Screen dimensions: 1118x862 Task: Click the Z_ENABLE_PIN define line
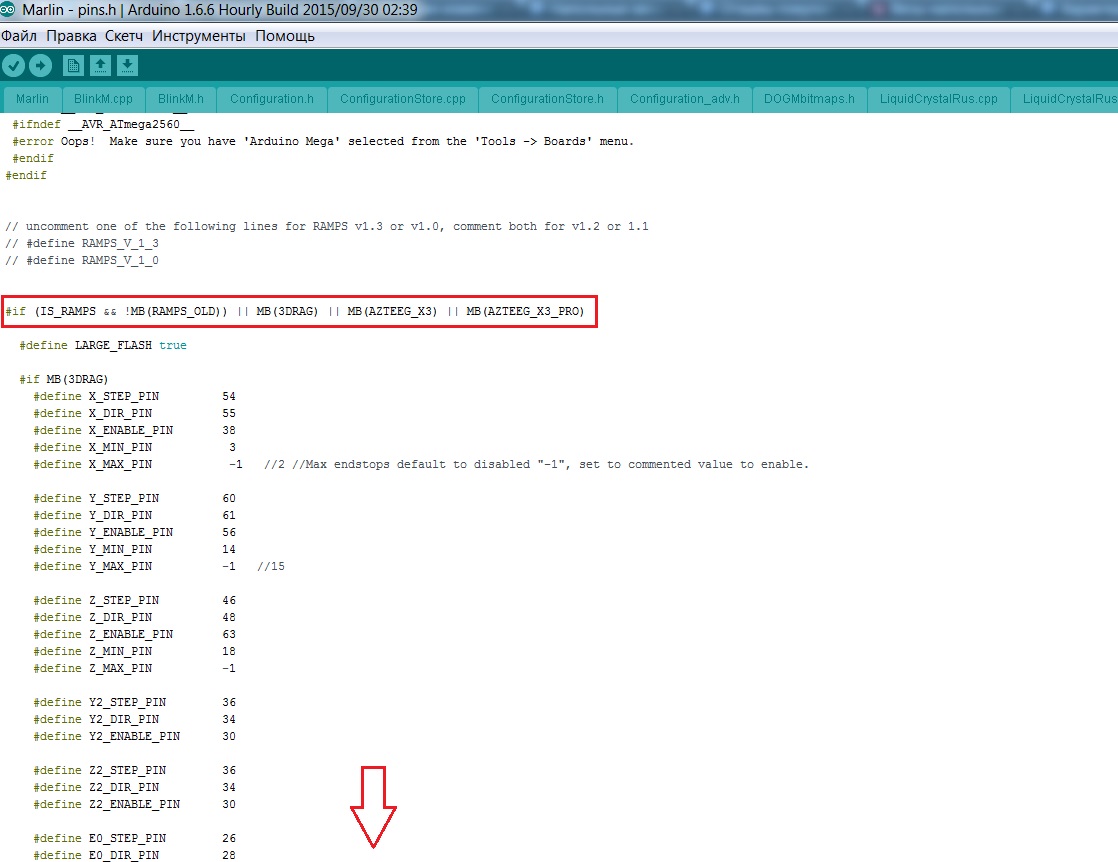coord(134,635)
